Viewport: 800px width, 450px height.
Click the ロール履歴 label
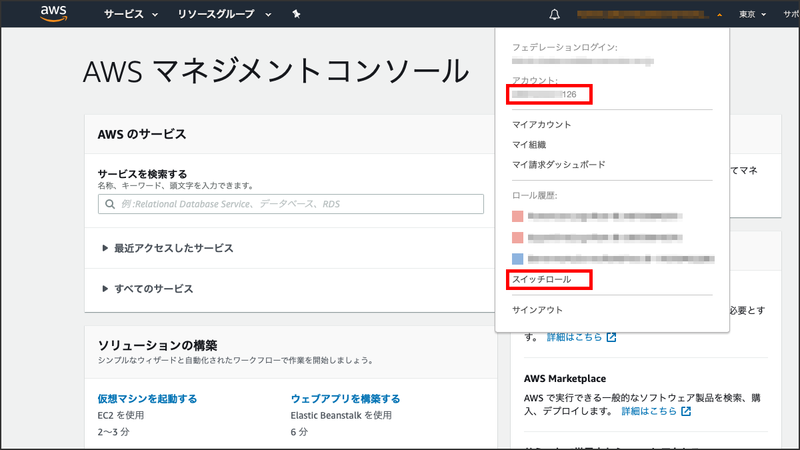(535, 195)
